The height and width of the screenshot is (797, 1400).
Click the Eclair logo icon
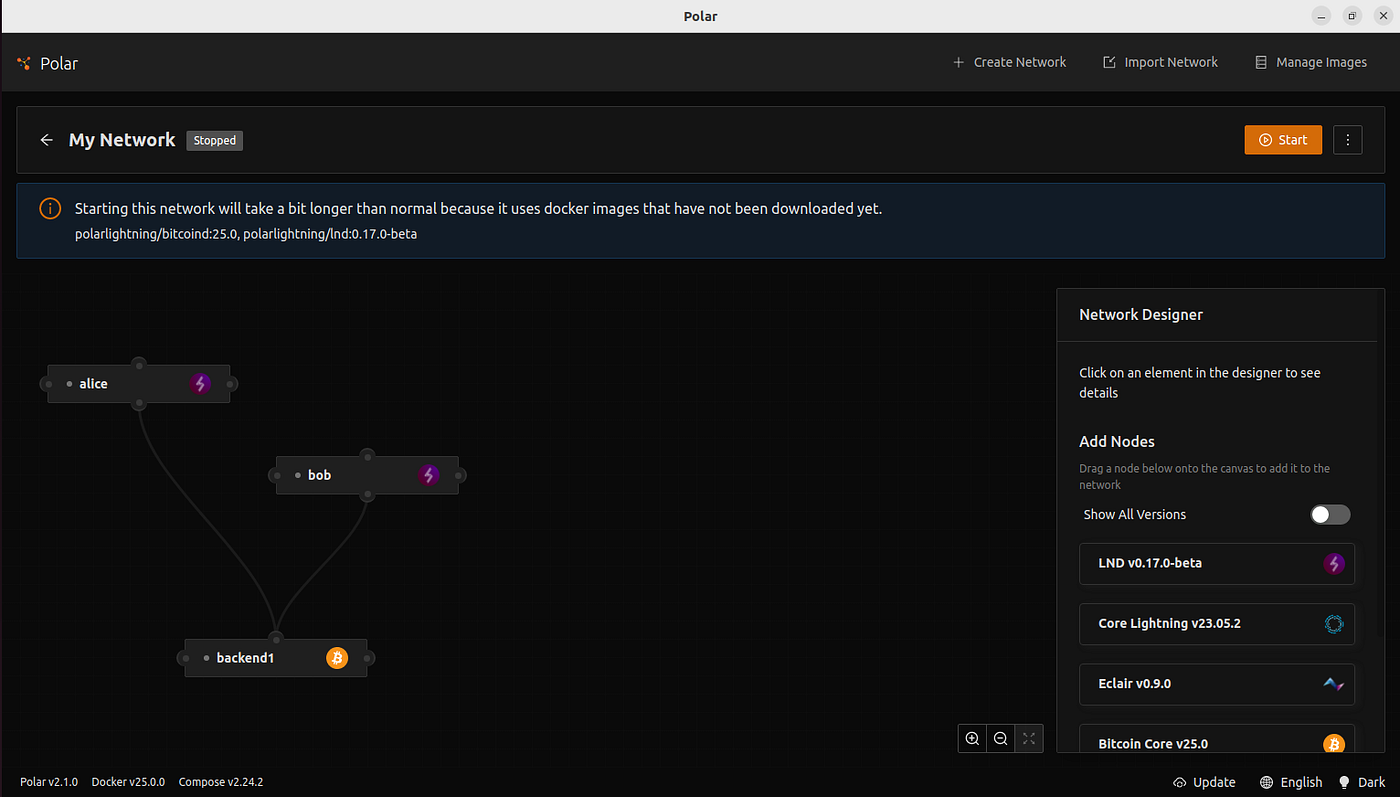point(1334,684)
